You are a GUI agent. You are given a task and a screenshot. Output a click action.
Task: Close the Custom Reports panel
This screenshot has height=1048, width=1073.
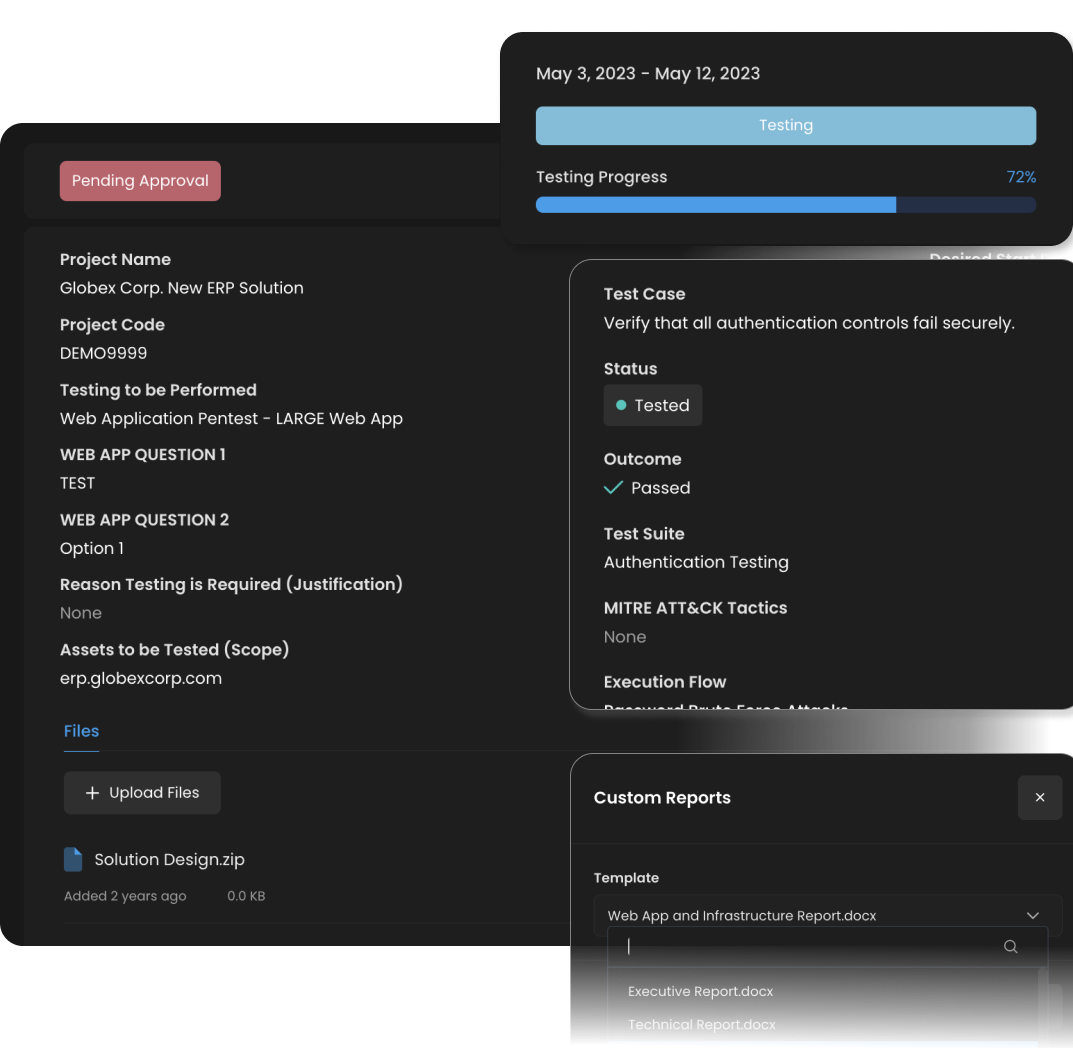1040,798
